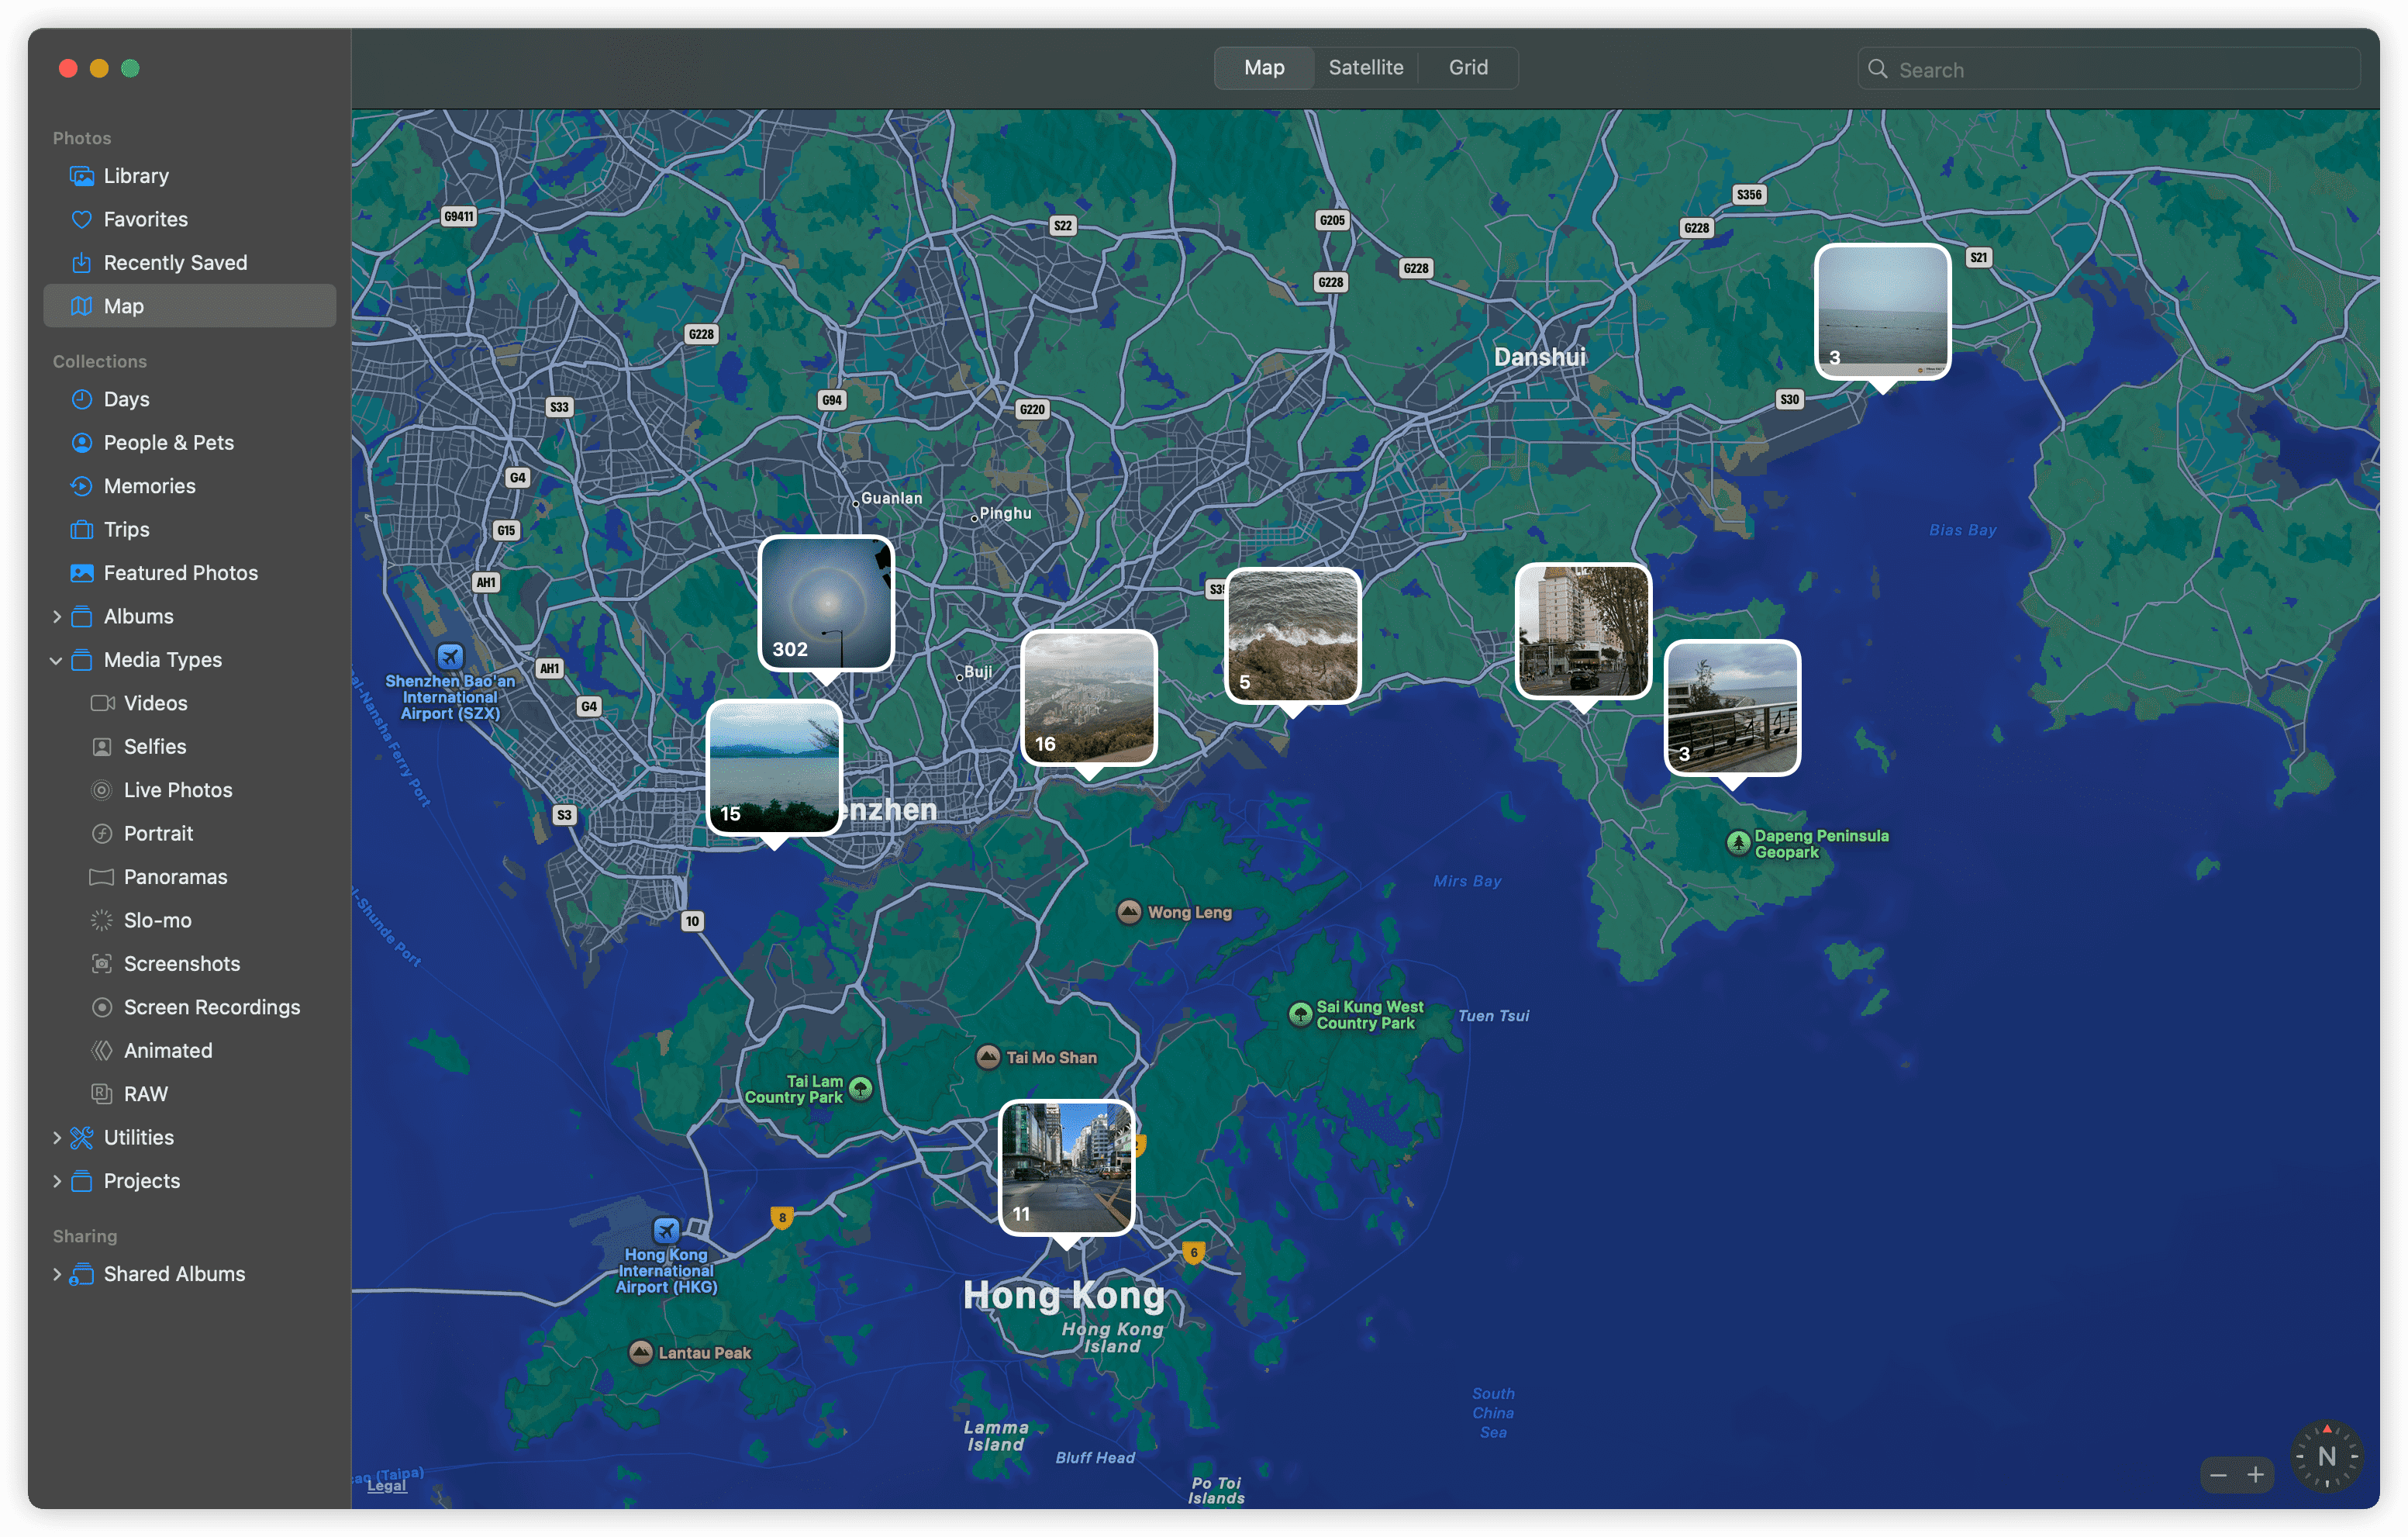Click the Legal link on map
The image size is (2408, 1537).
point(386,1486)
